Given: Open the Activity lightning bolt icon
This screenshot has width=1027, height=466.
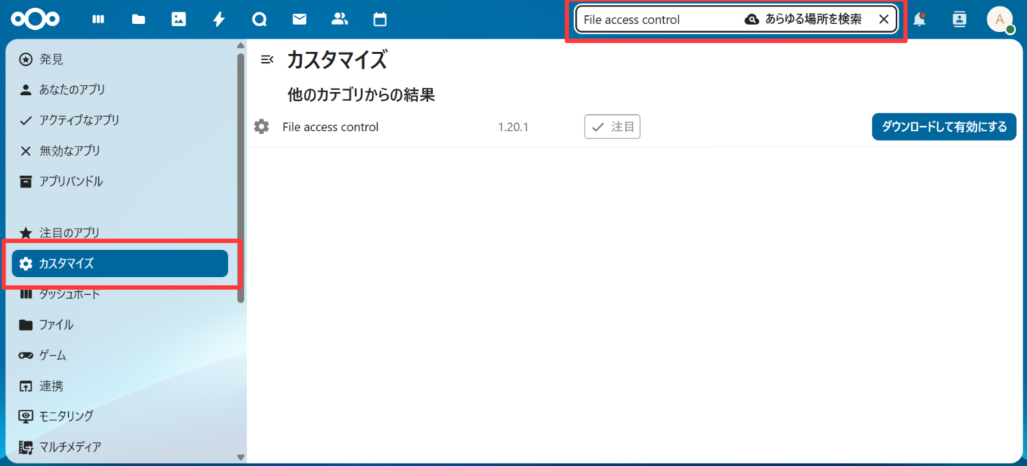Looking at the screenshot, I should [219, 19].
